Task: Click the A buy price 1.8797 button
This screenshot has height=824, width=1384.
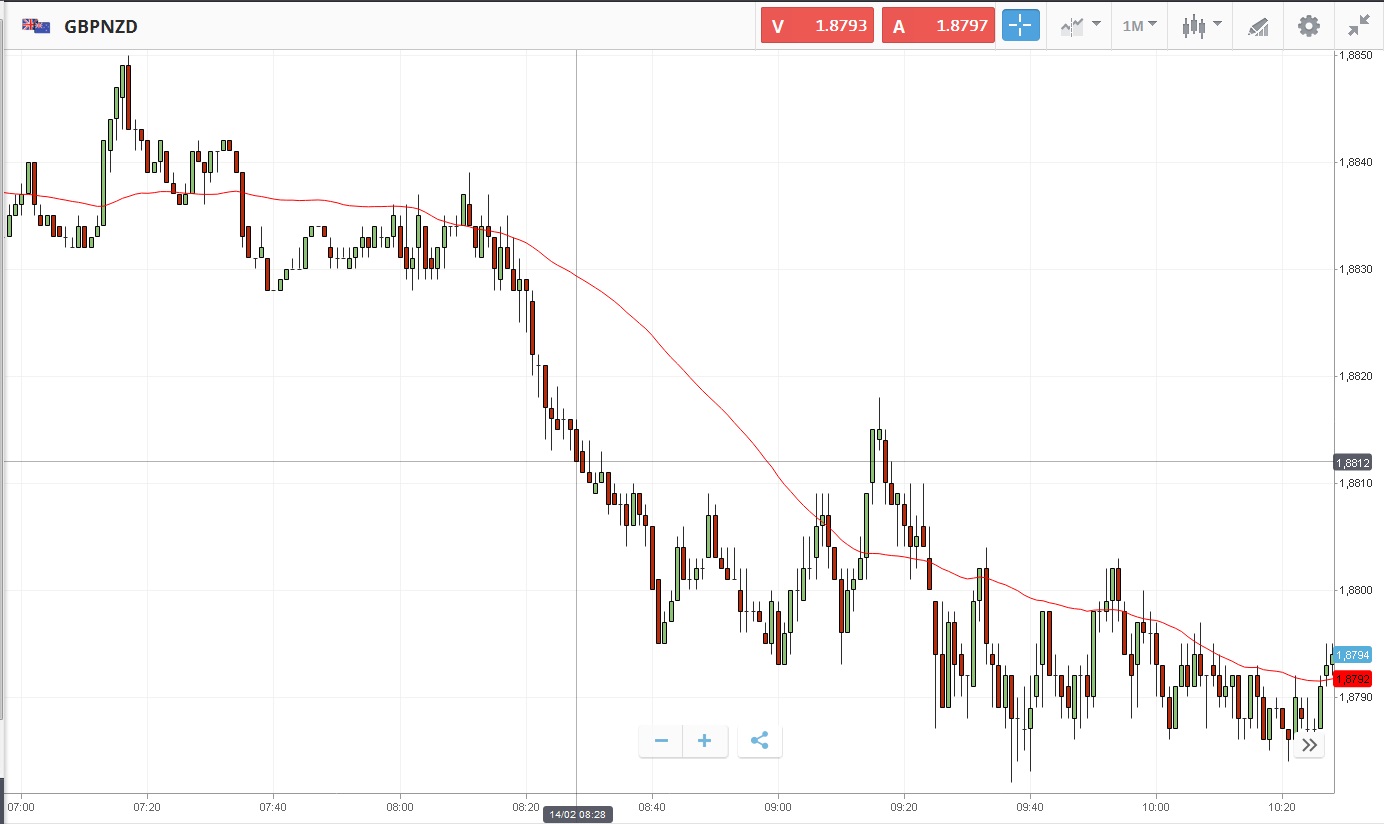Action: click(x=938, y=26)
